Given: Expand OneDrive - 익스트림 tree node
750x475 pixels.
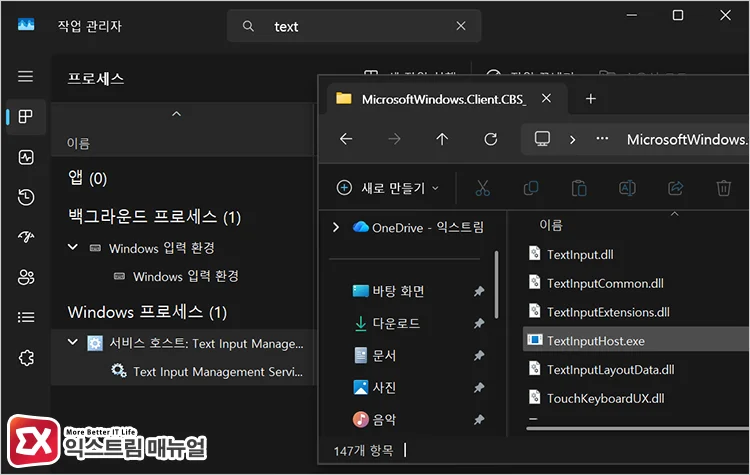Looking at the screenshot, I should 336,227.
